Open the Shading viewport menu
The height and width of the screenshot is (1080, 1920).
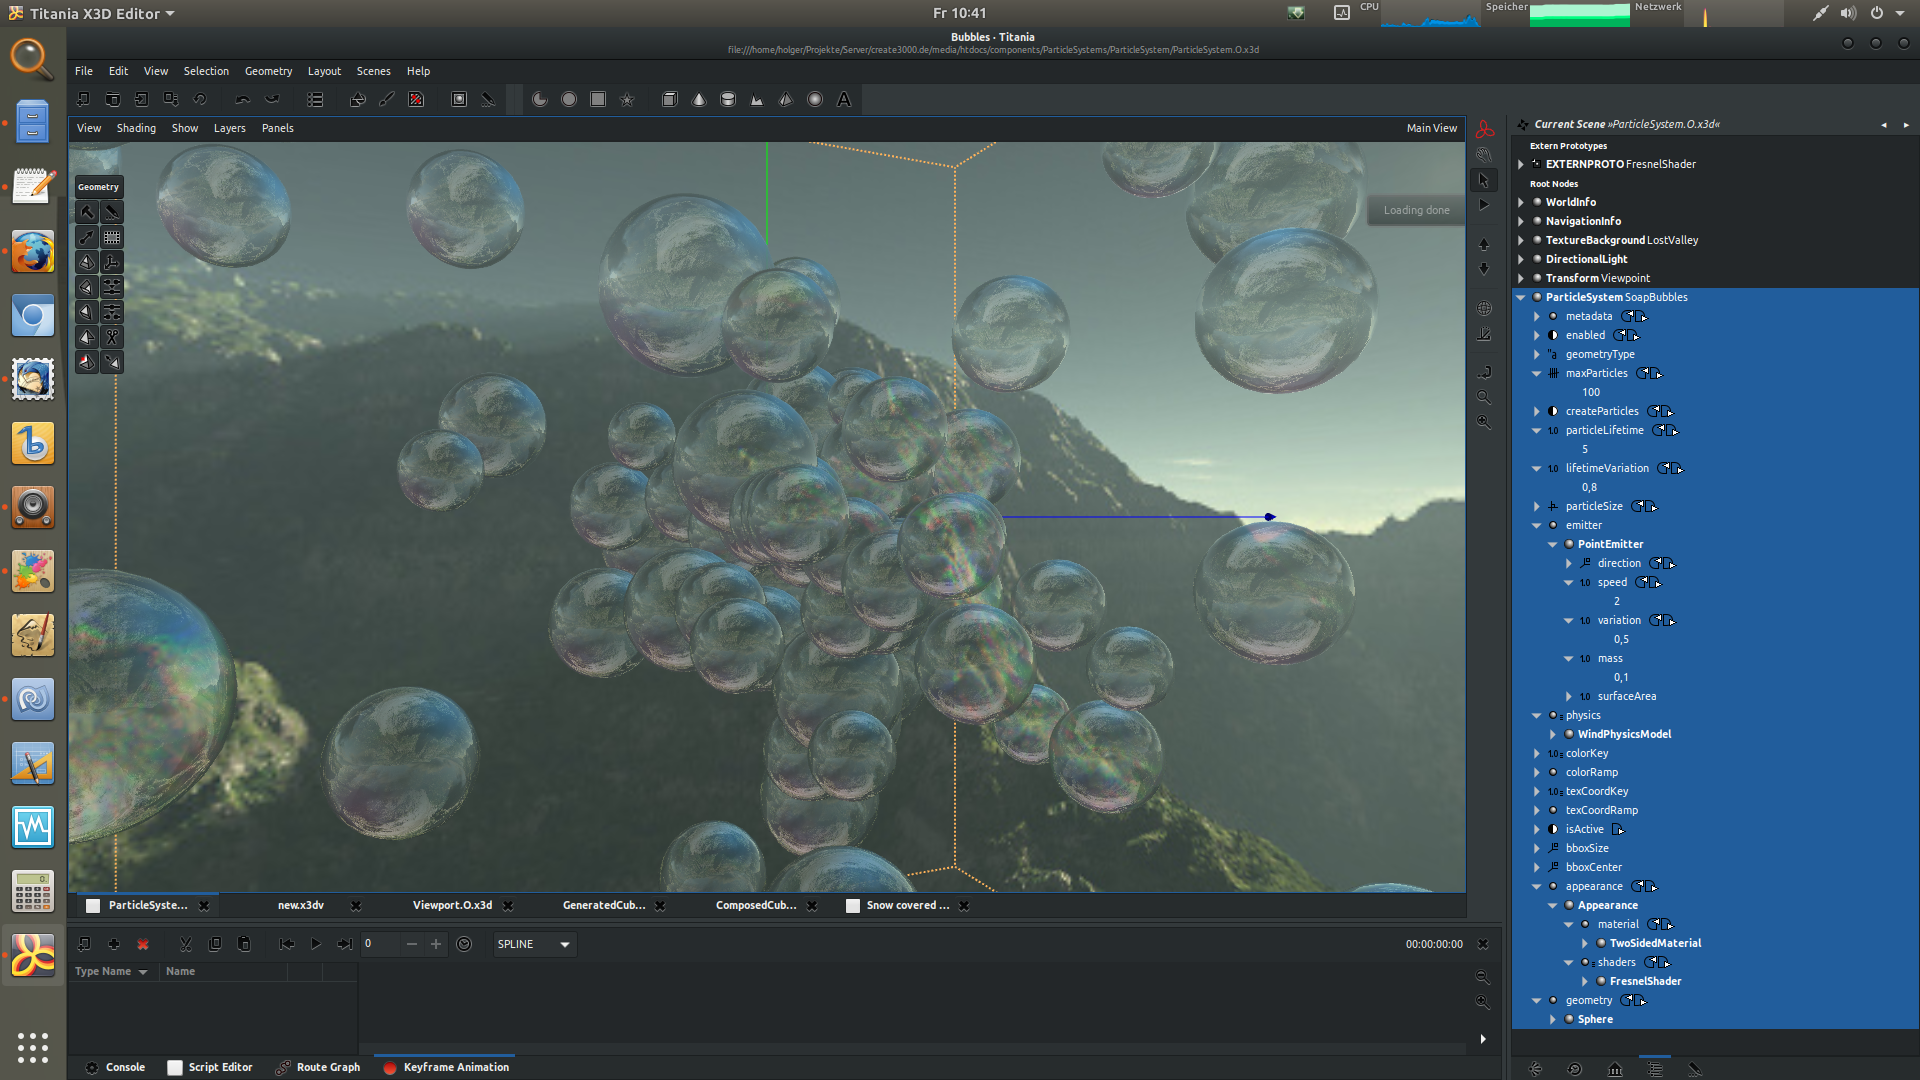coord(136,128)
